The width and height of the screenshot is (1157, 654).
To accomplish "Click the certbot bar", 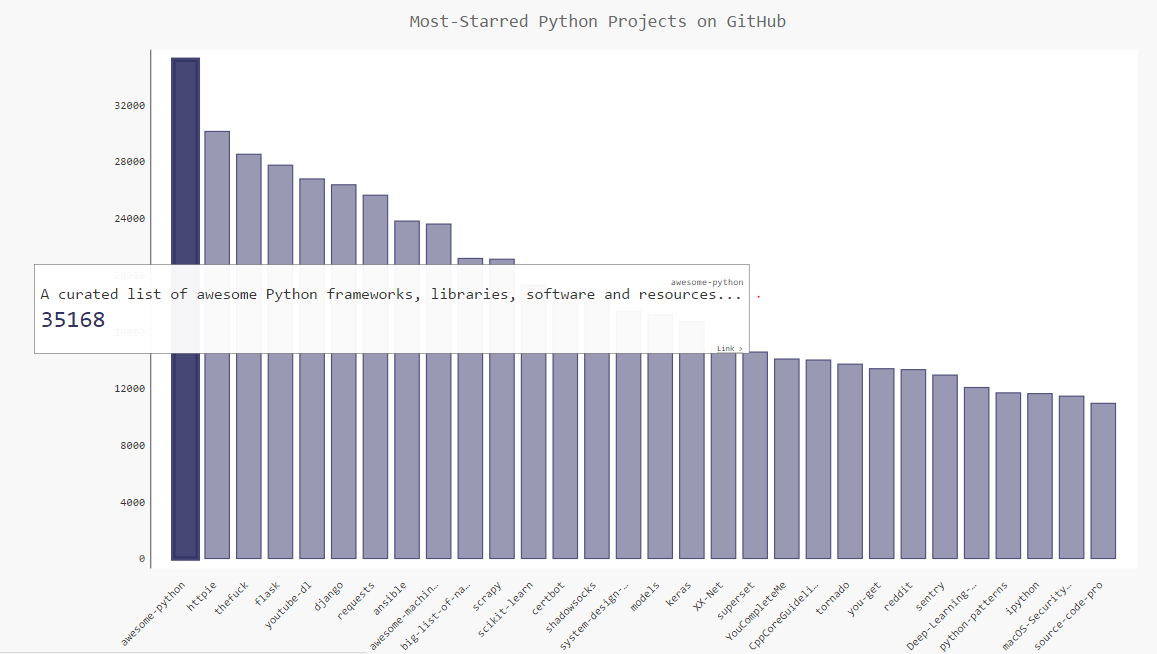I will coord(565,455).
